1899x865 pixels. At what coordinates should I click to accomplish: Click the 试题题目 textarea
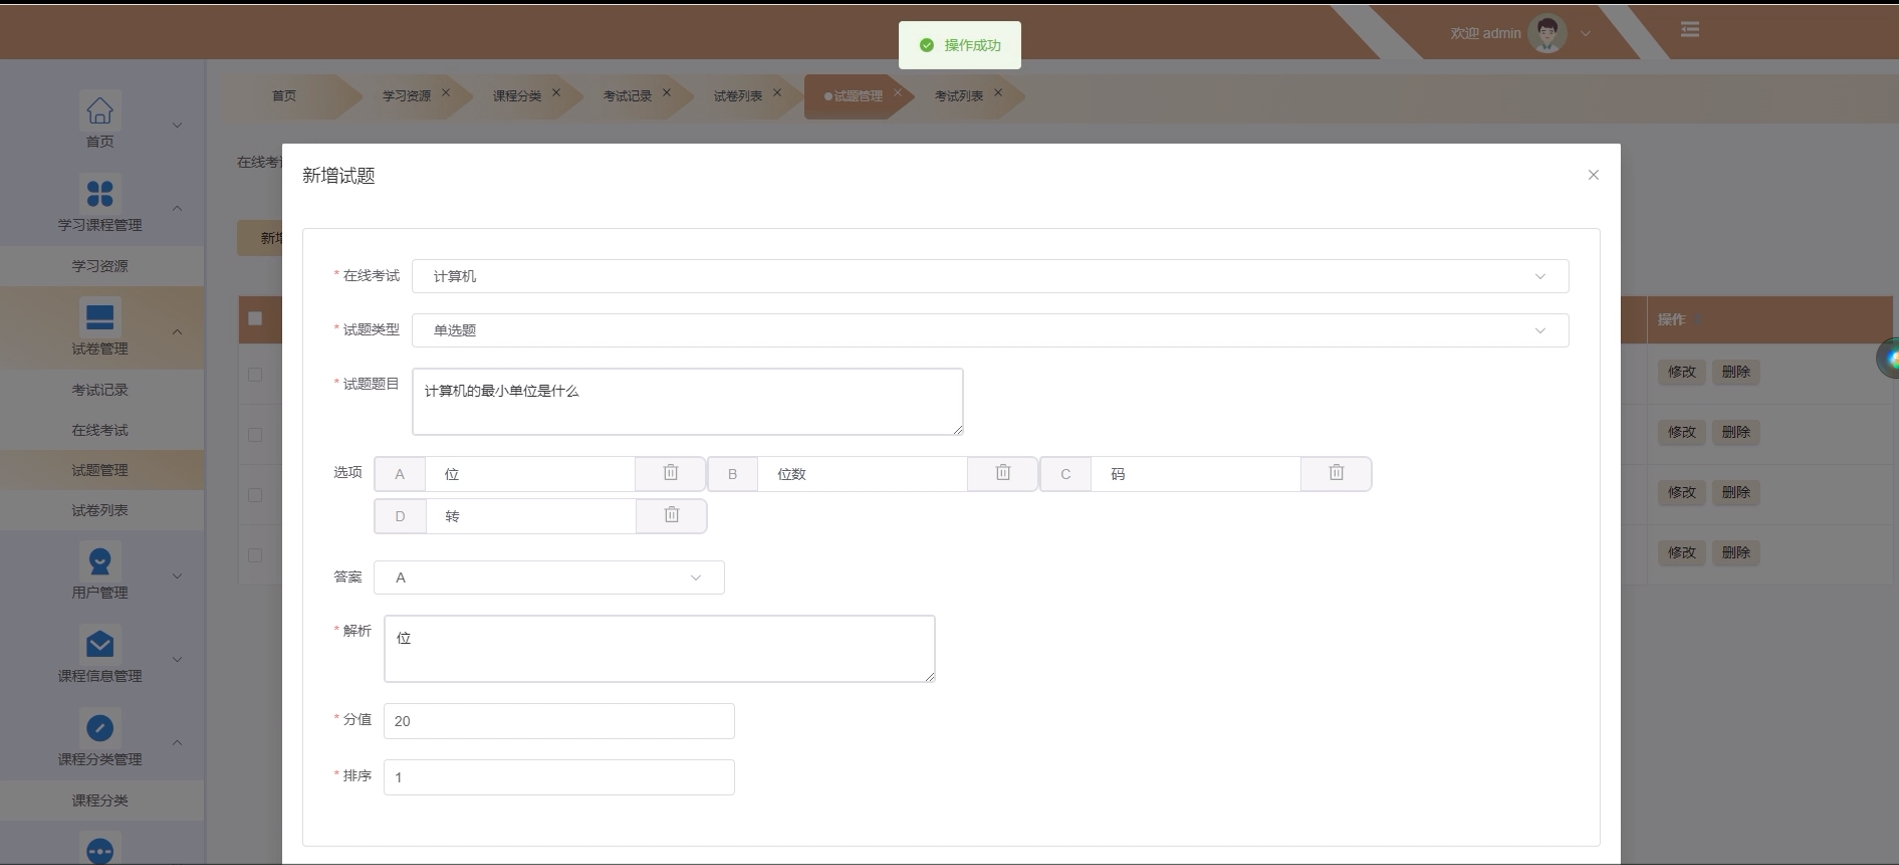pos(688,401)
